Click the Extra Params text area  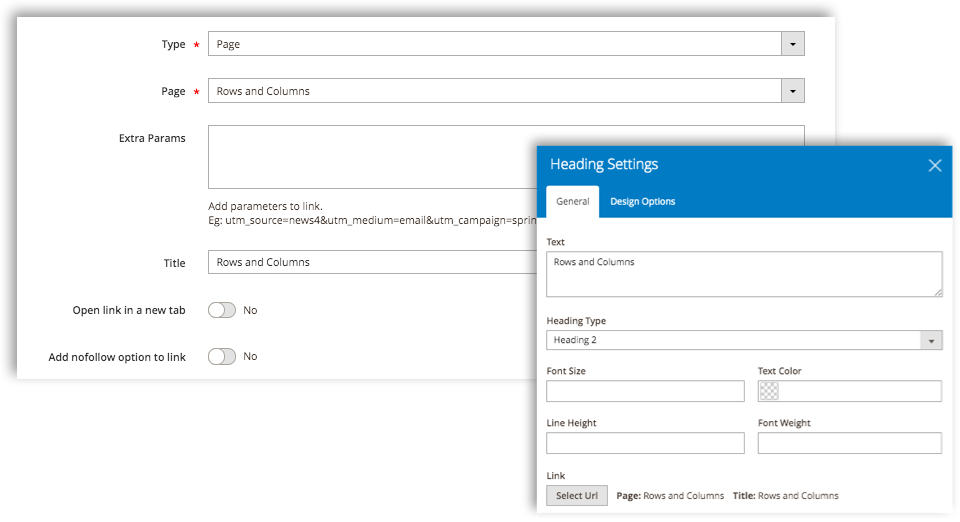[x=372, y=157]
